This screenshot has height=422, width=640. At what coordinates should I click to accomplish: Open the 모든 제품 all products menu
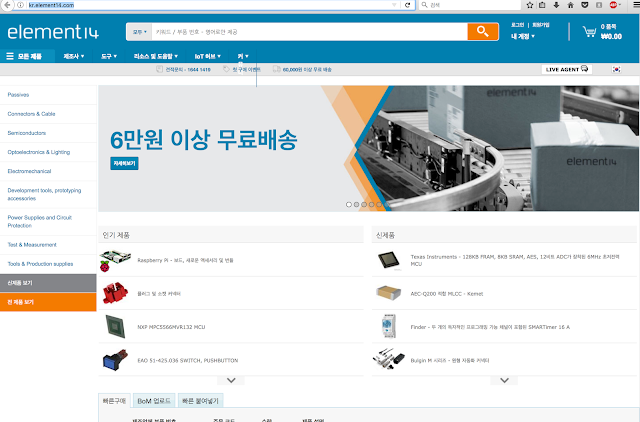pyautogui.click(x=27, y=56)
